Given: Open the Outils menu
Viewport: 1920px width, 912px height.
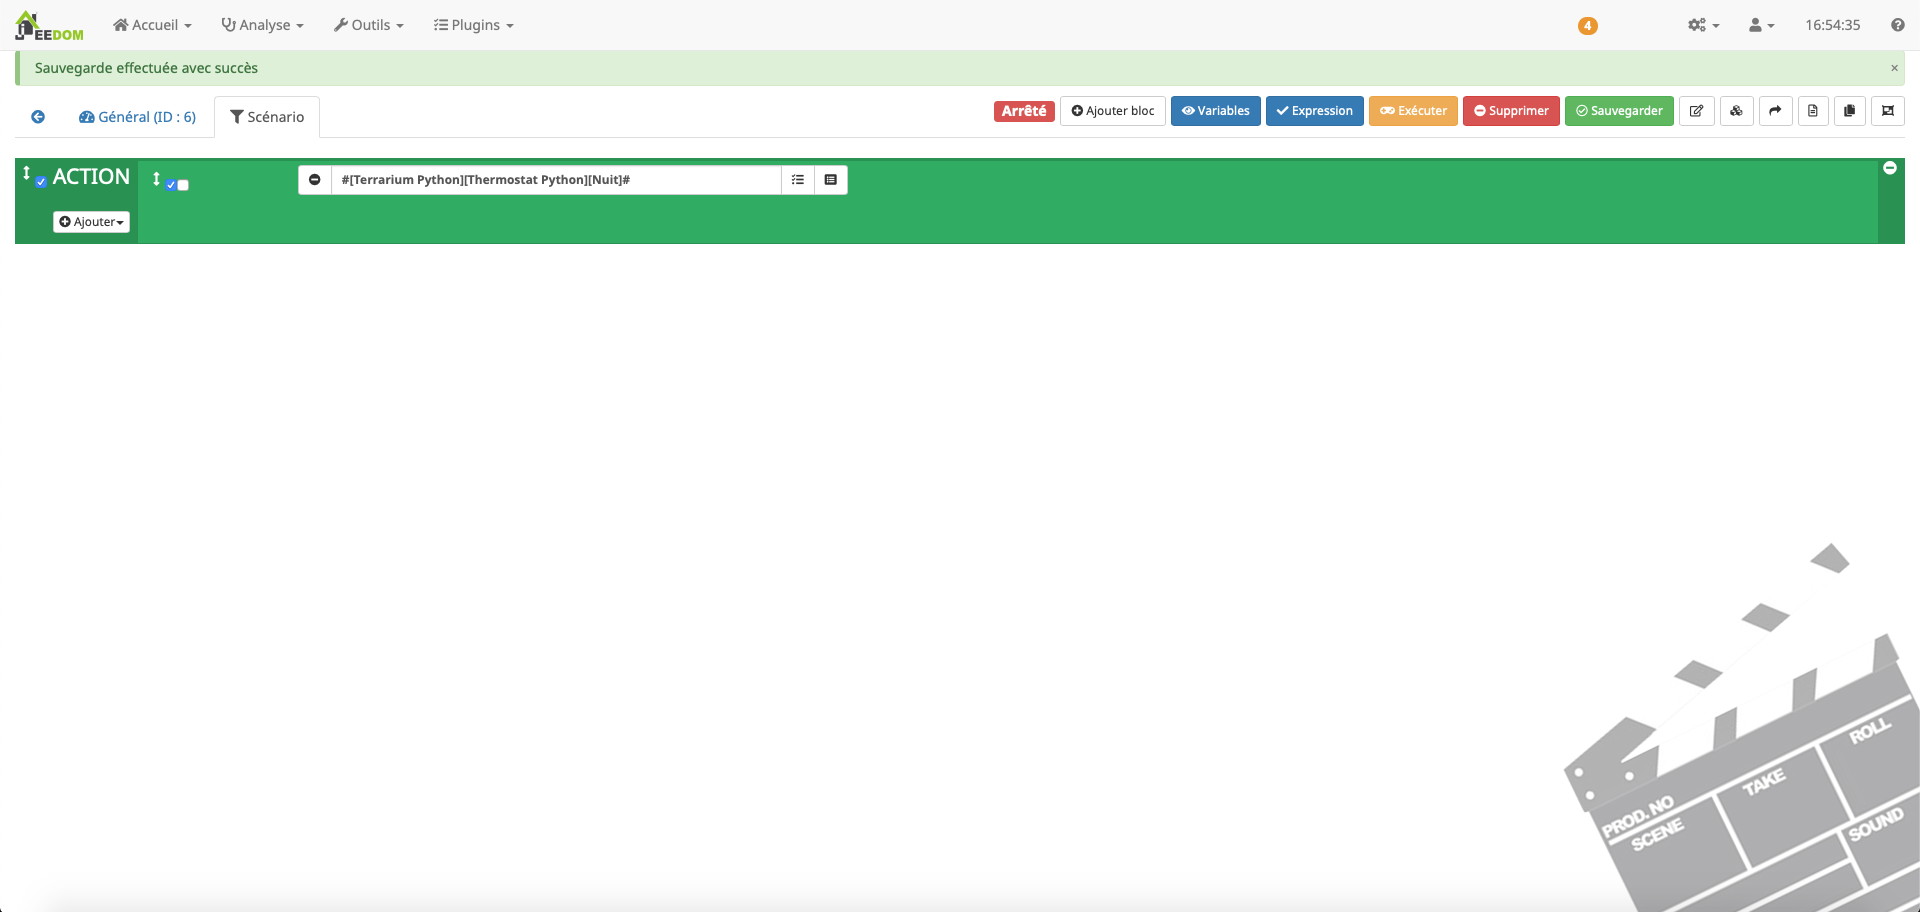Looking at the screenshot, I should (369, 25).
